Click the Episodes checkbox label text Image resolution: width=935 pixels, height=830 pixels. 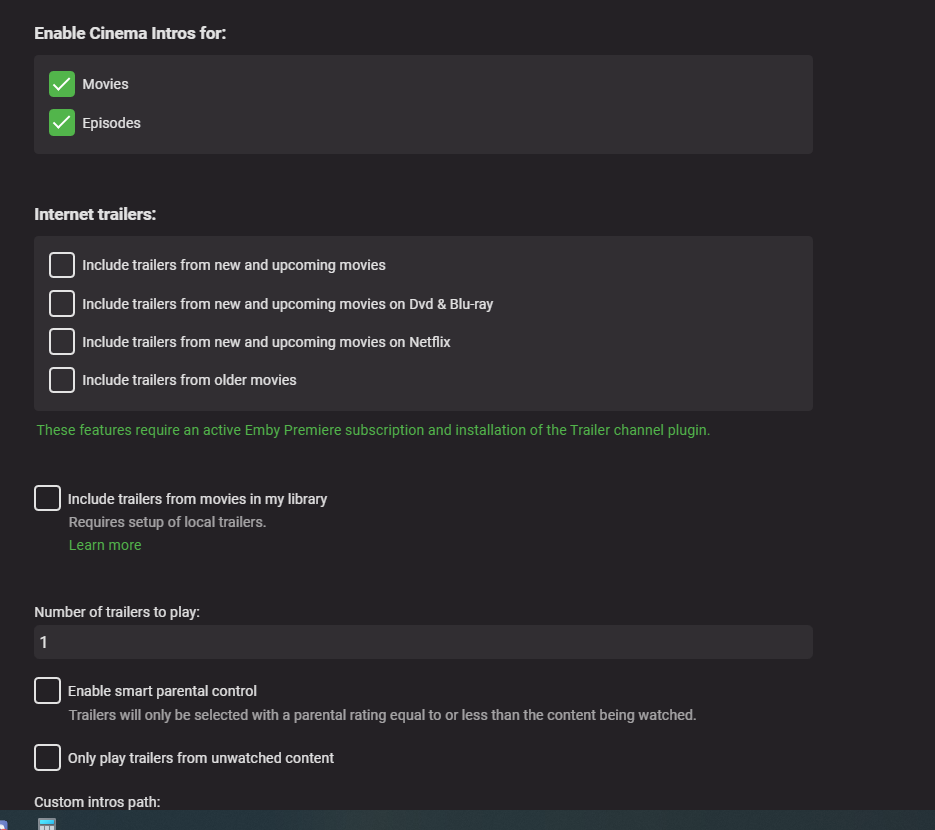click(111, 123)
